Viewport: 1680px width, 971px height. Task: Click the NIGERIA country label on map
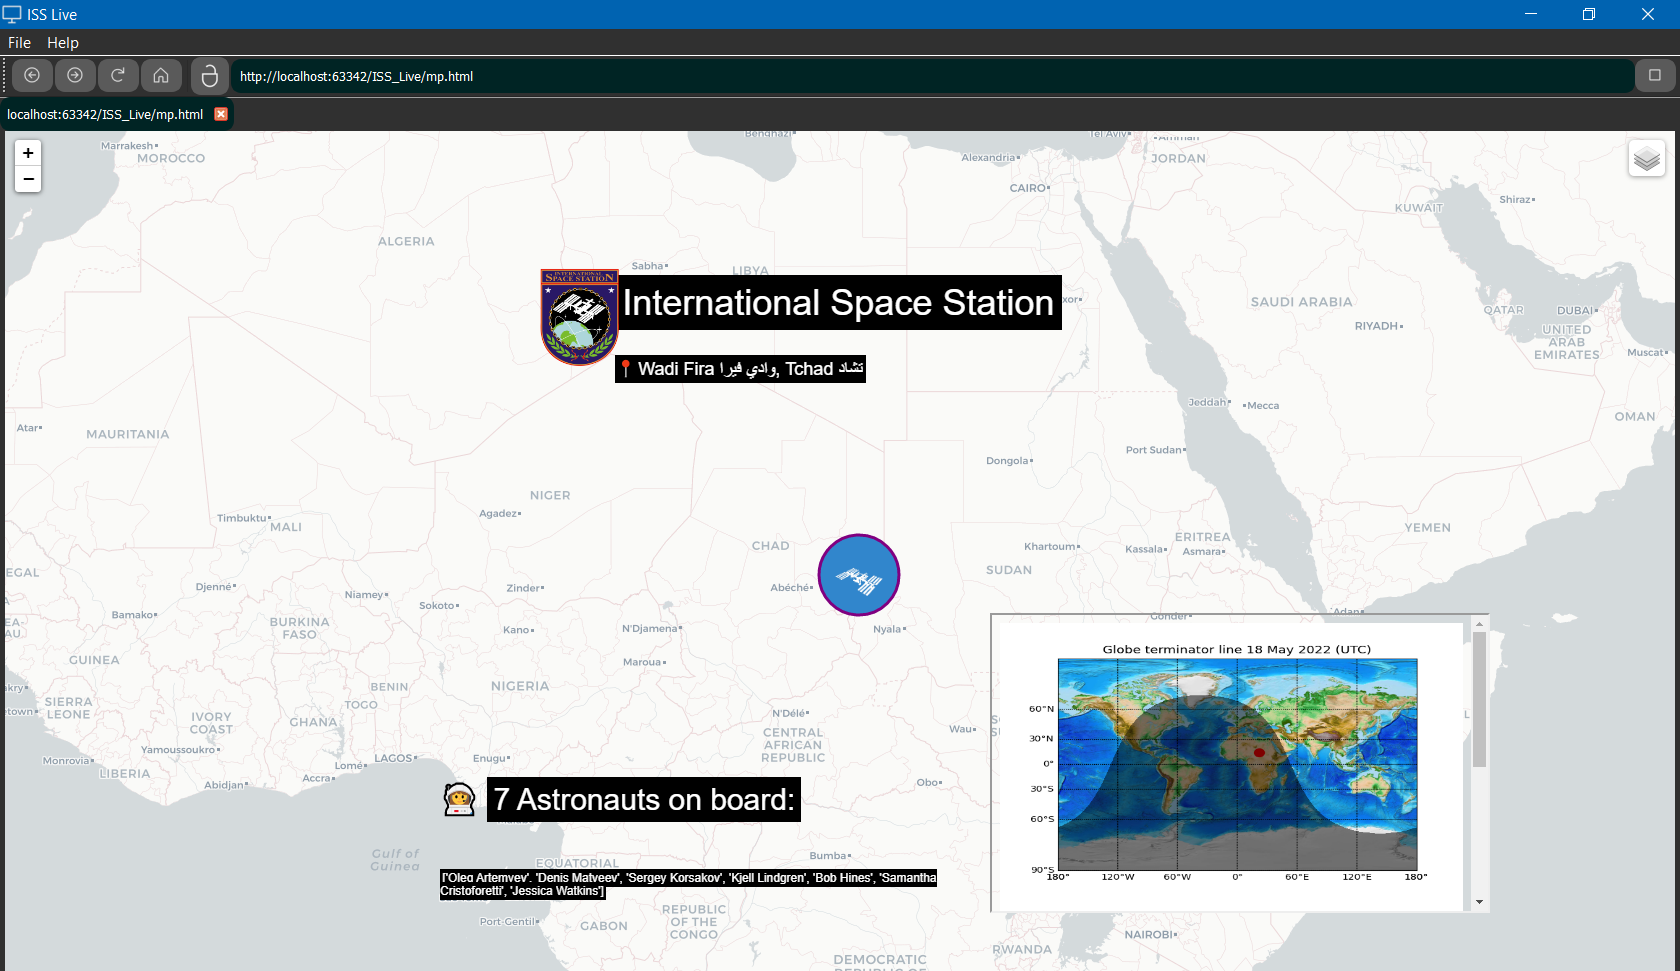pos(520,686)
